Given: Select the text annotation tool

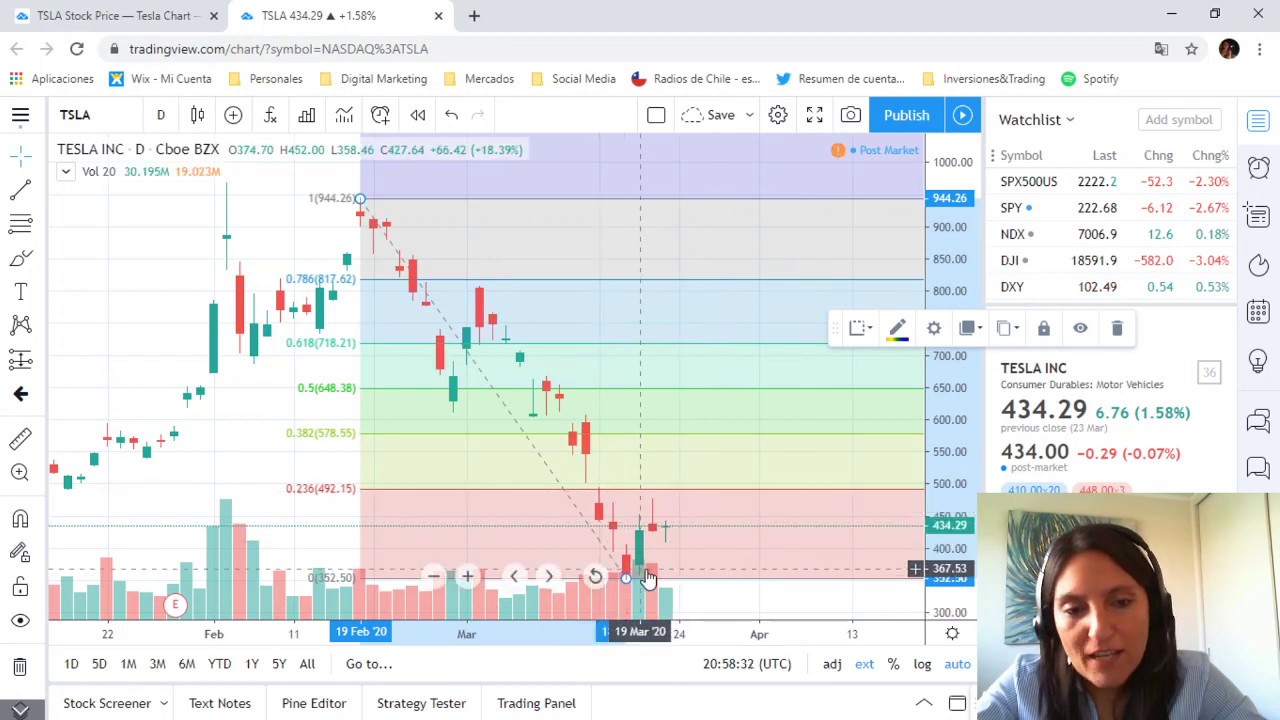Looking at the screenshot, I should pyautogui.click(x=20, y=292).
